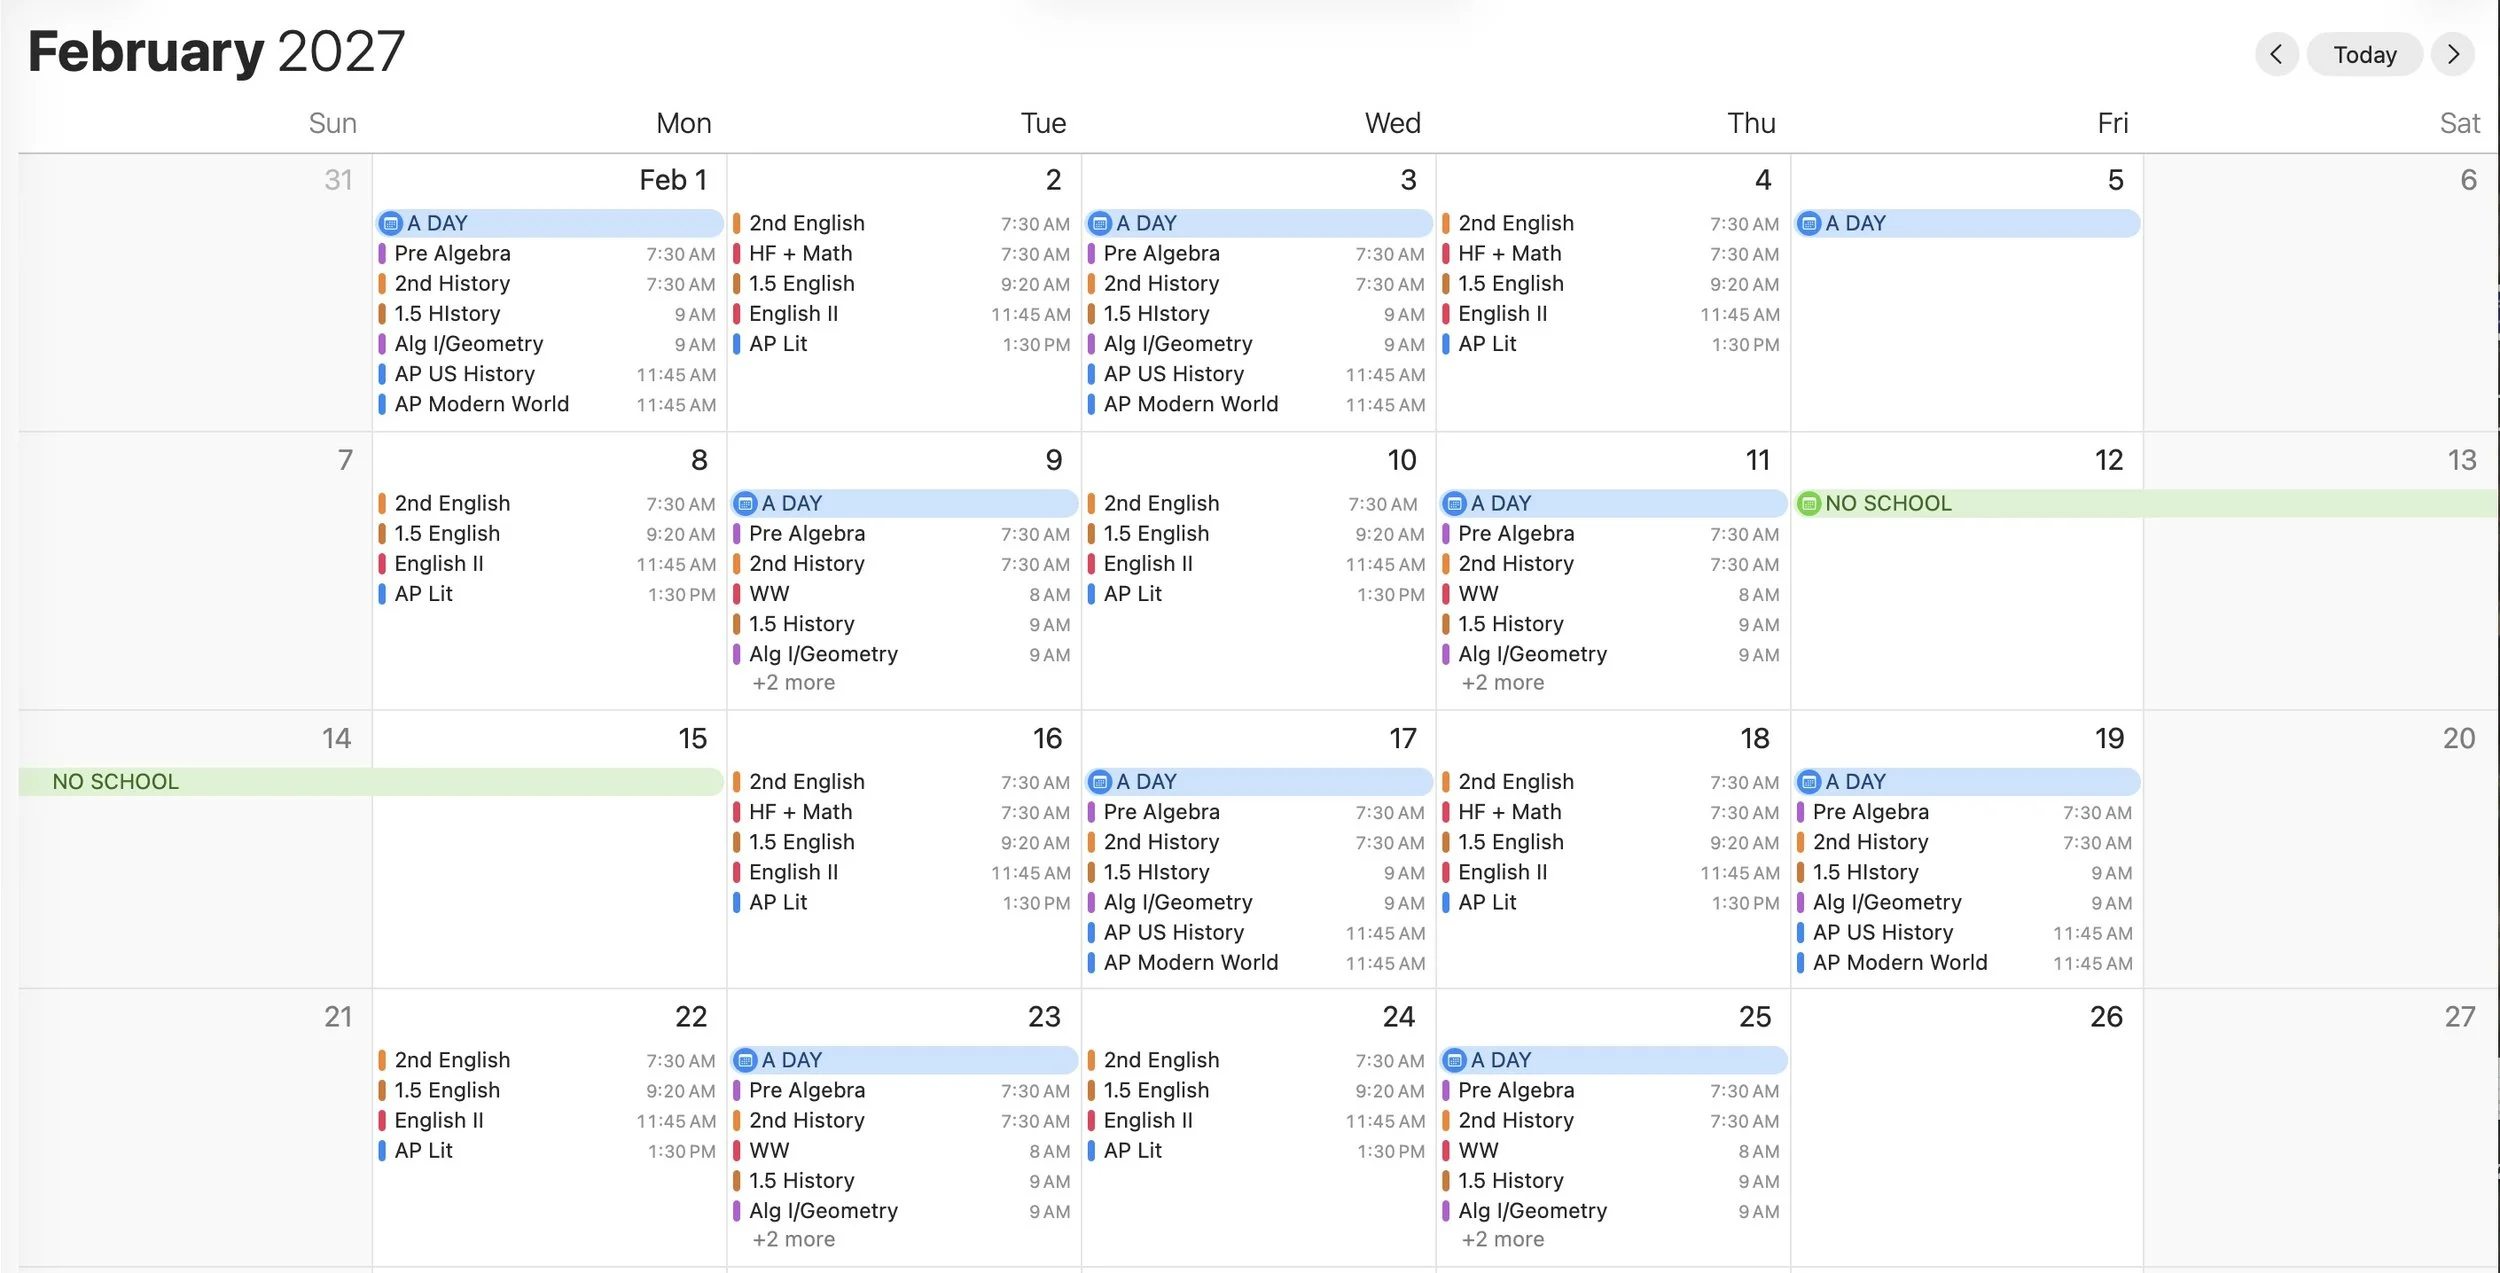Select the empty day February 26
Image resolution: width=2500 pixels, height=1273 pixels.
point(1966,1128)
